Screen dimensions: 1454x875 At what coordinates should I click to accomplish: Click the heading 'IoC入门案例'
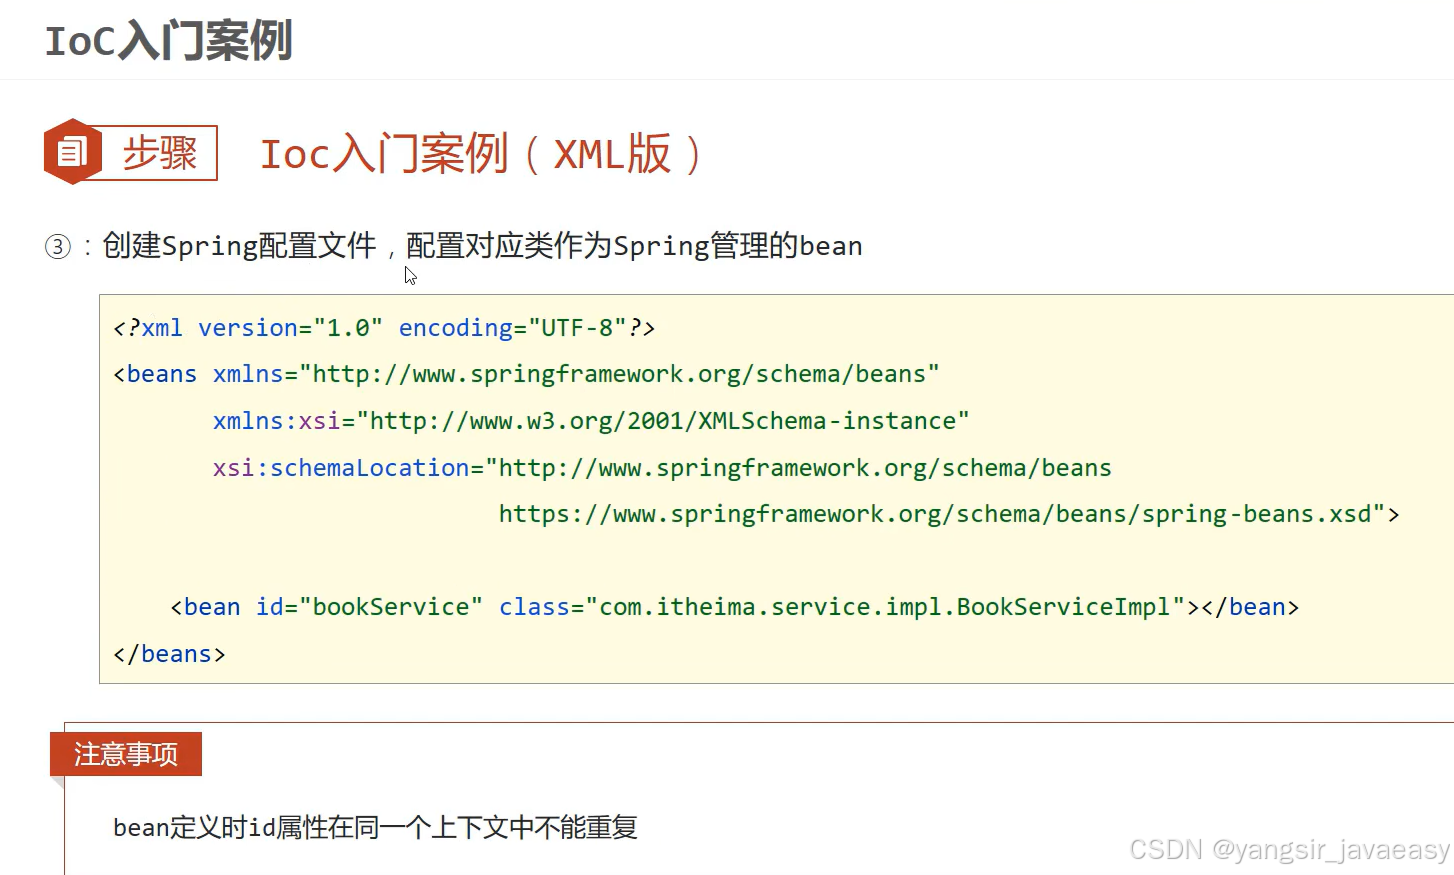[x=168, y=41]
